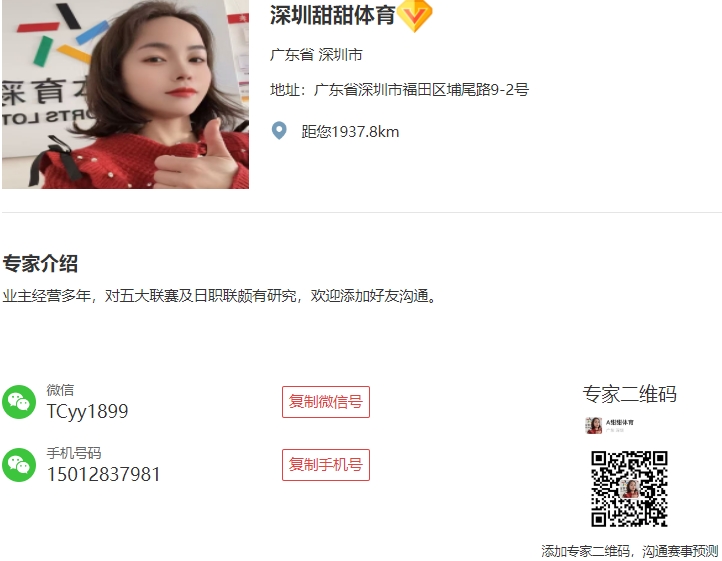Click the A甜甜体育 name above QR code
Image resolution: width=722 pixels, height=561 pixels.
click(620, 422)
